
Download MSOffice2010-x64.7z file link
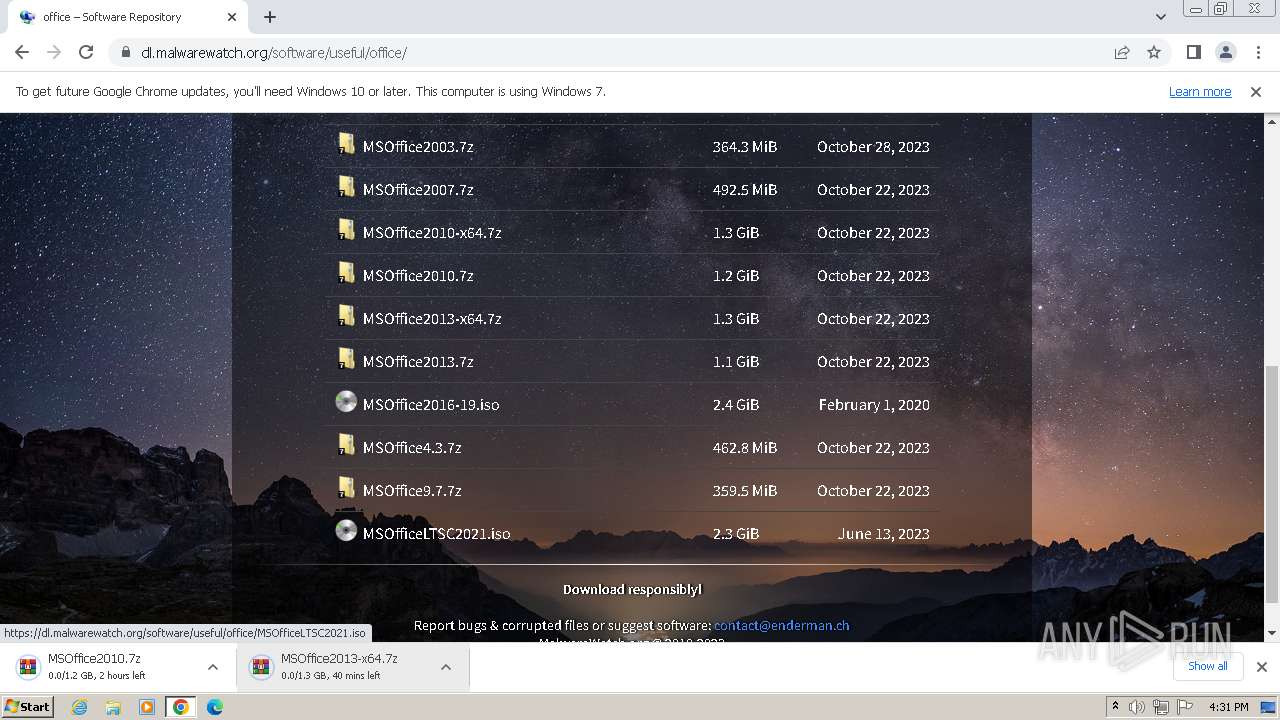click(432, 232)
